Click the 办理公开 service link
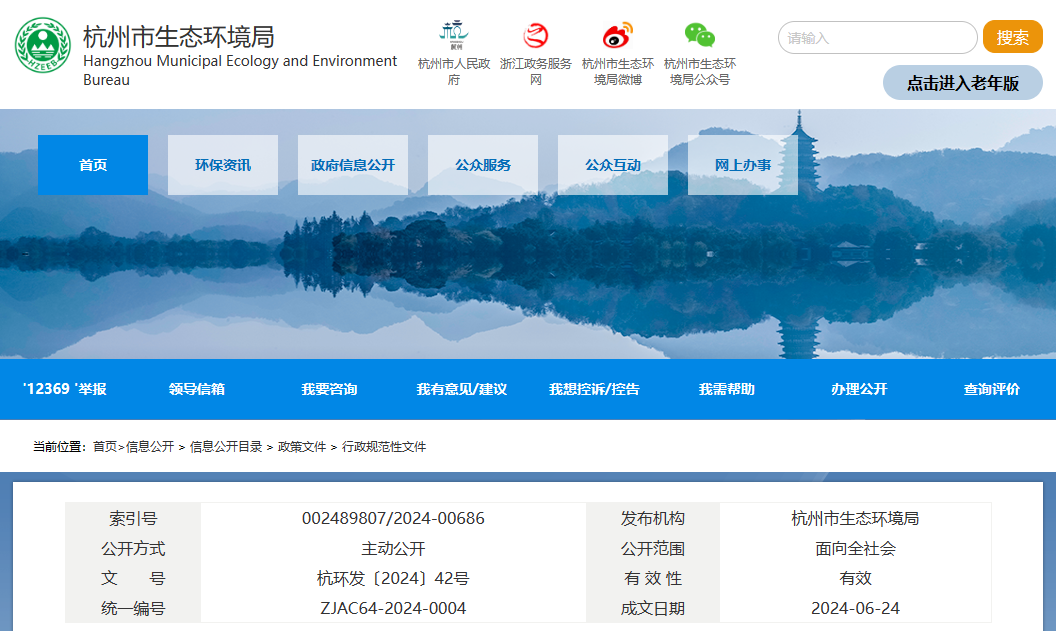This screenshot has width=1056, height=631. click(x=861, y=390)
